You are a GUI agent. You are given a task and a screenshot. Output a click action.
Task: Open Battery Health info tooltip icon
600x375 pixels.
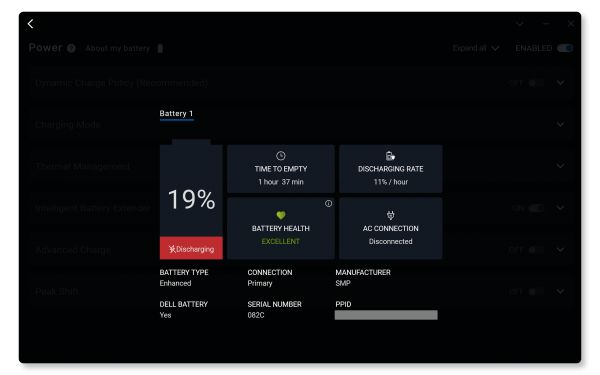point(328,204)
